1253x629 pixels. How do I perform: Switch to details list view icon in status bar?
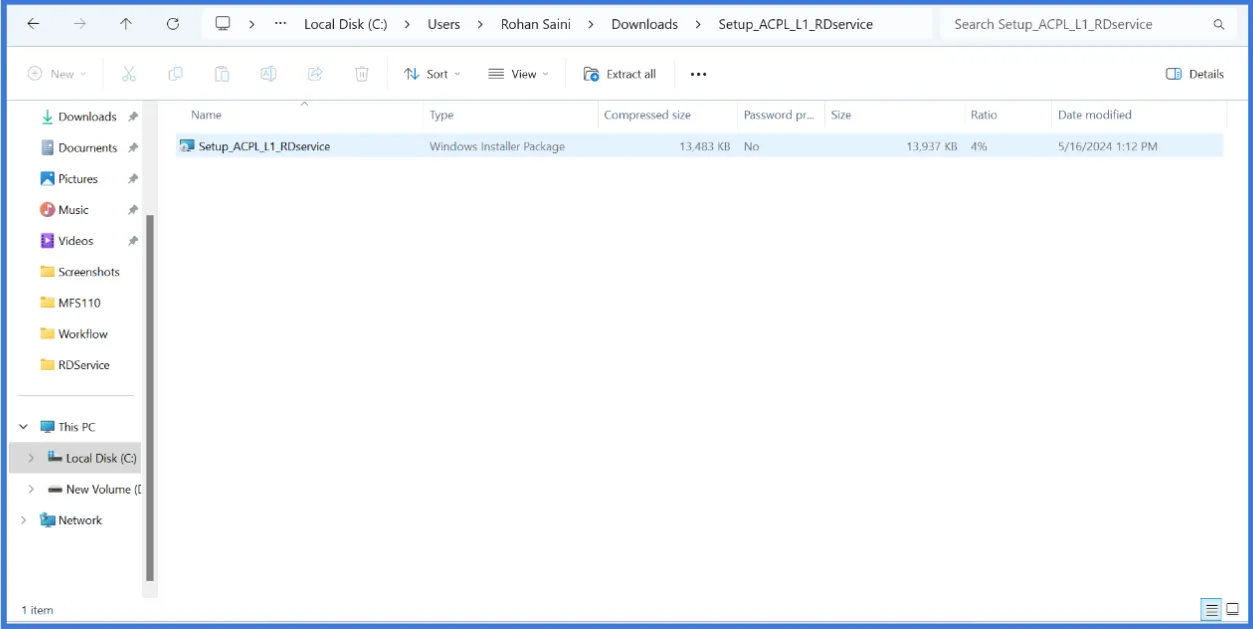pyautogui.click(x=1211, y=609)
